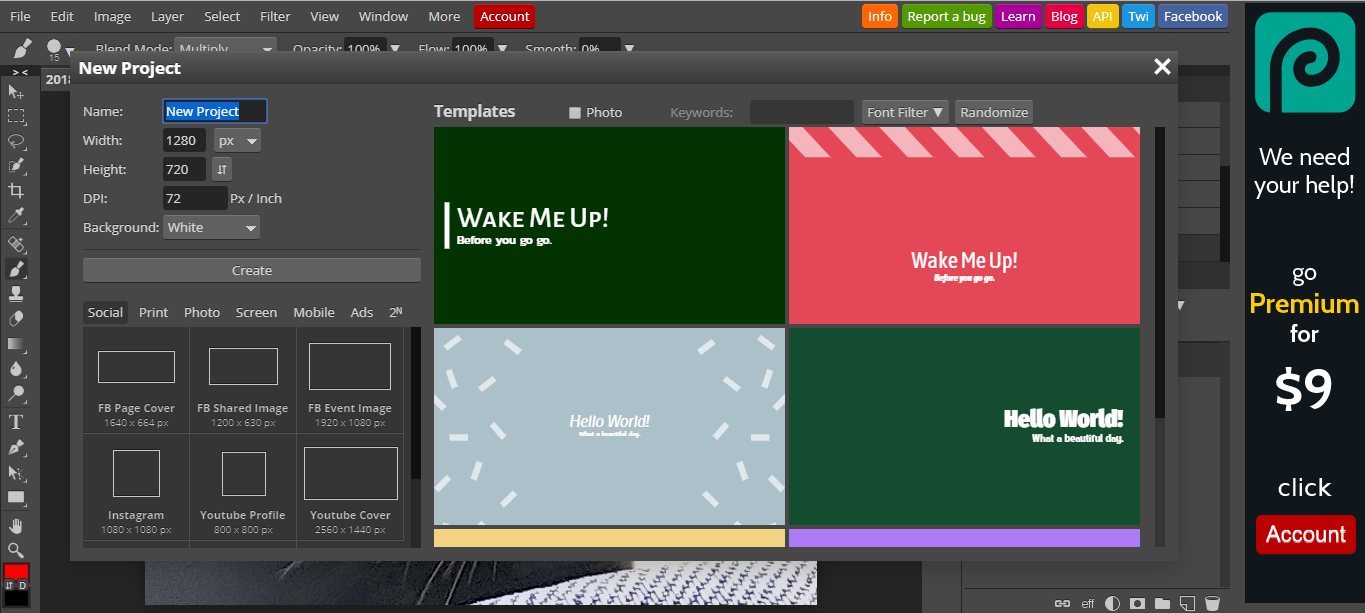Close the New Project dialog
This screenshot has height=613, width=1365.
point(1162,67)
